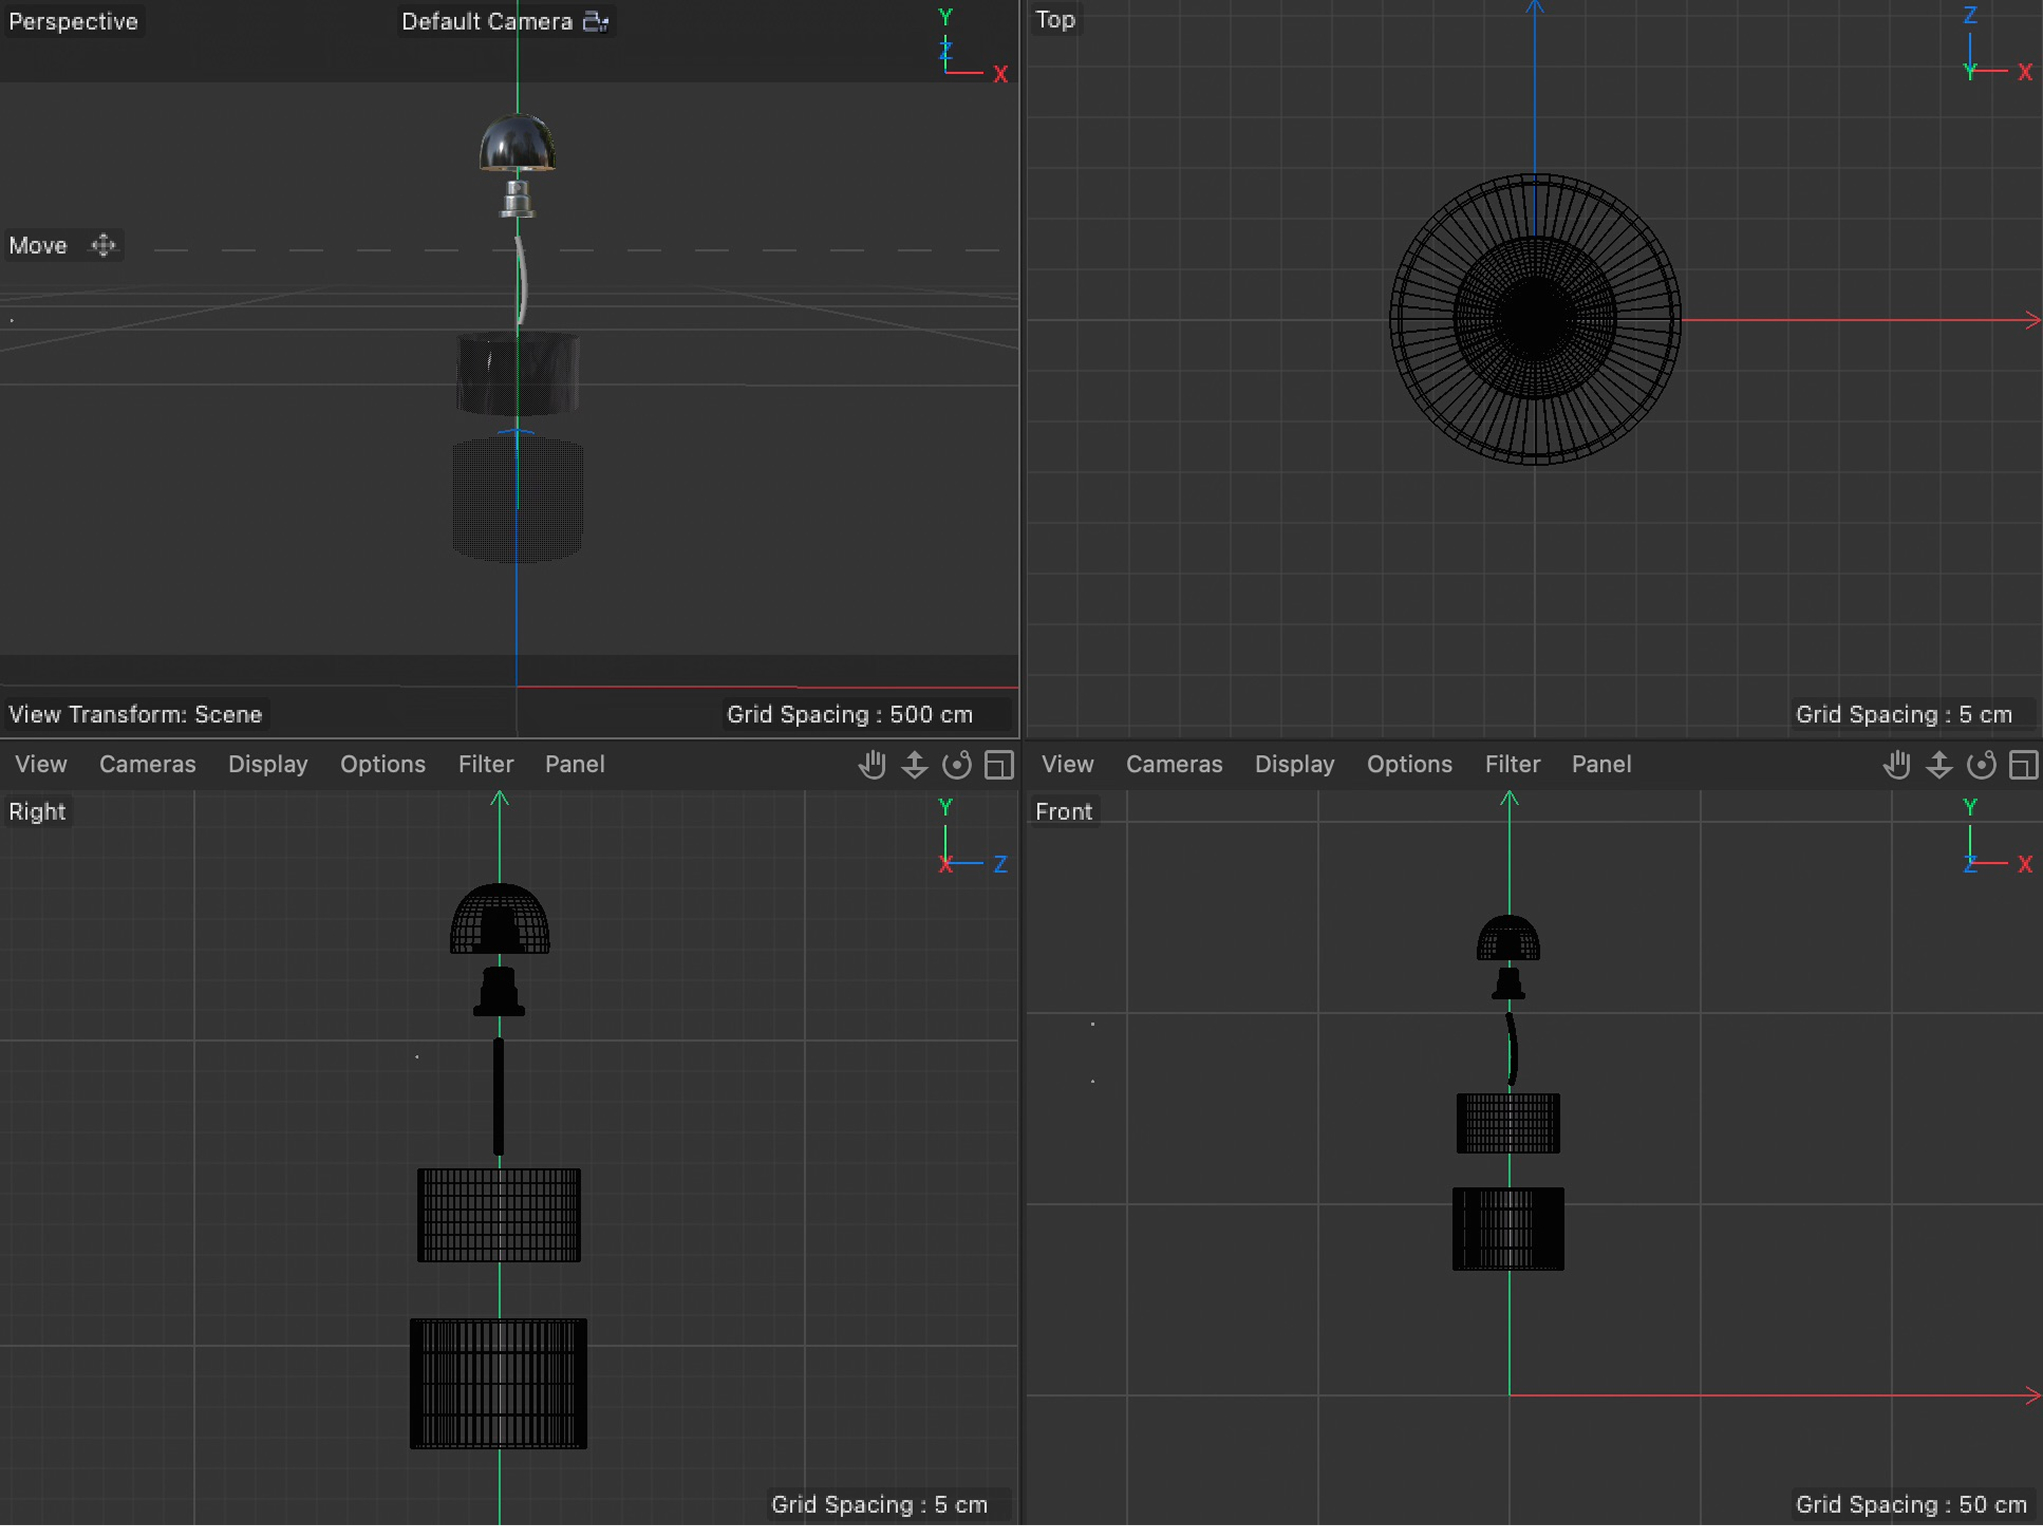2043x1526 pixels.
Task: Click the pan hand icon of Right view
Action: (872, 765)
